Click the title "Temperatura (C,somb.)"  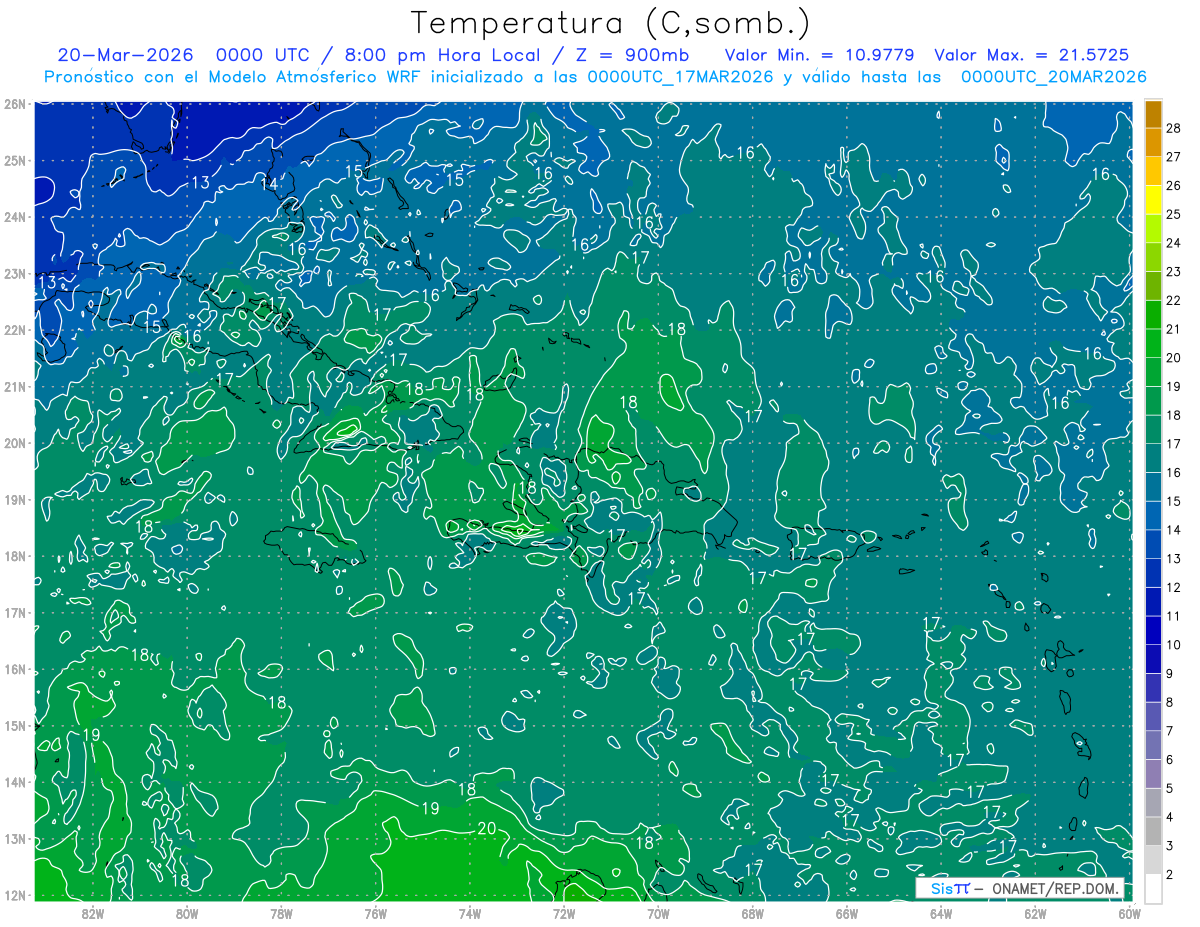pyautogui.click(x=611, y=23)
